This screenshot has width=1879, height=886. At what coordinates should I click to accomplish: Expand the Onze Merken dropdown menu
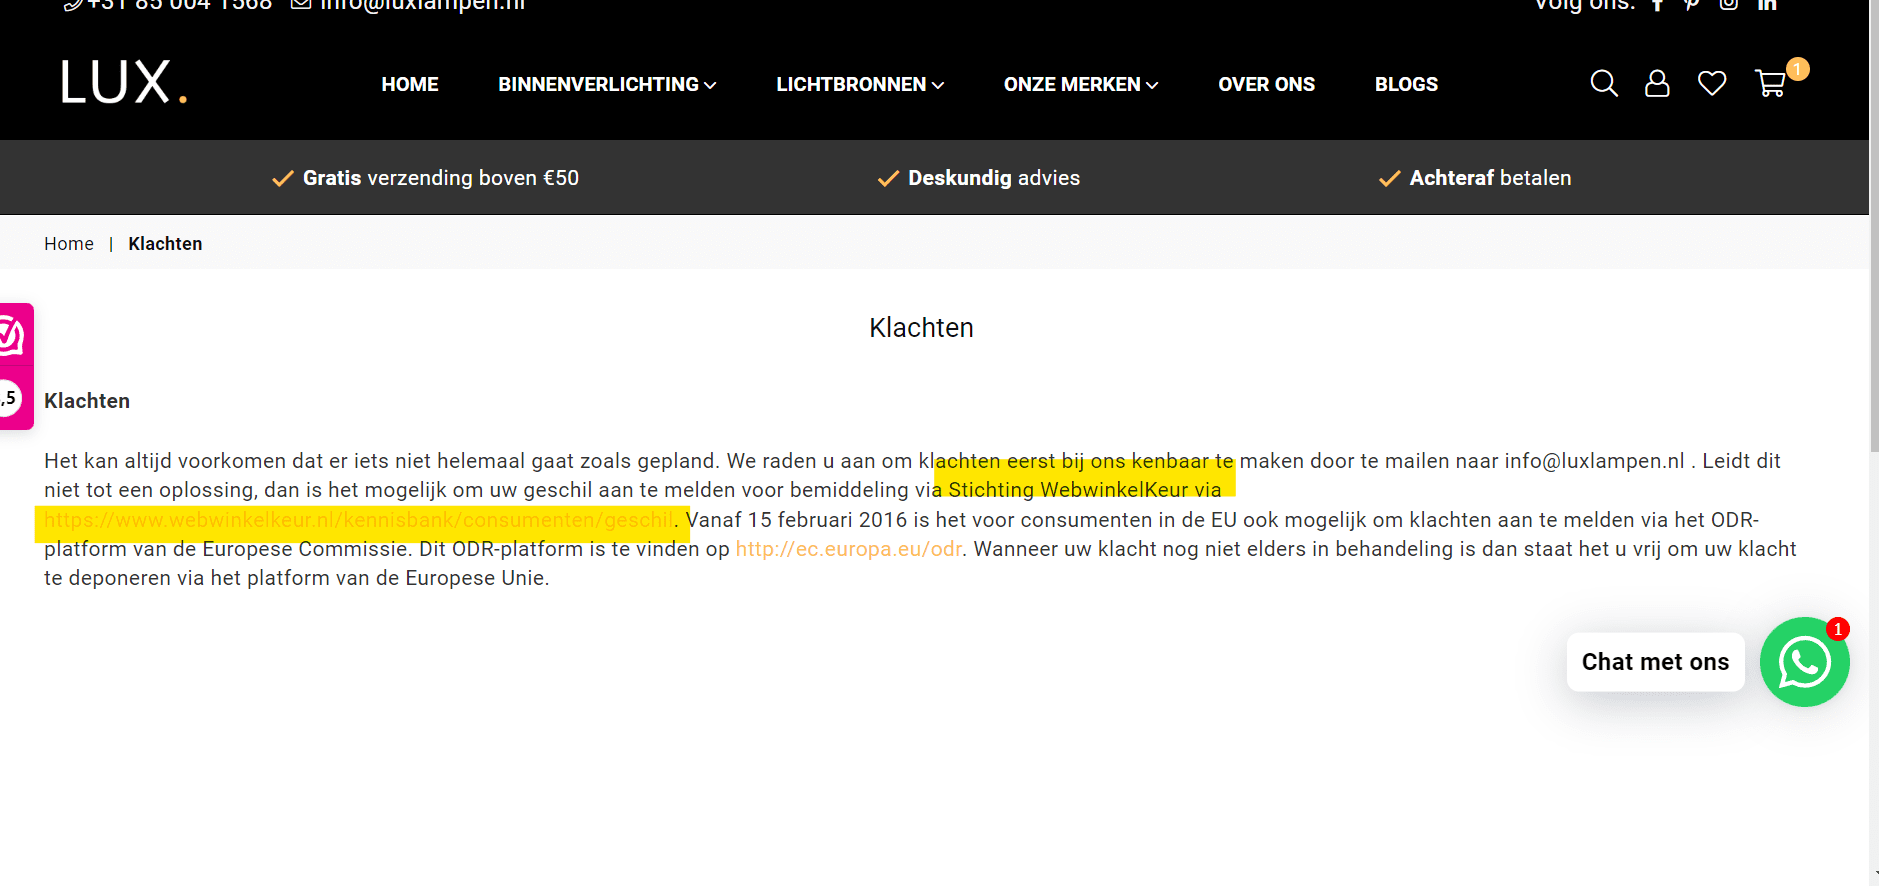pyautogui.click(x=1080, y=85)
